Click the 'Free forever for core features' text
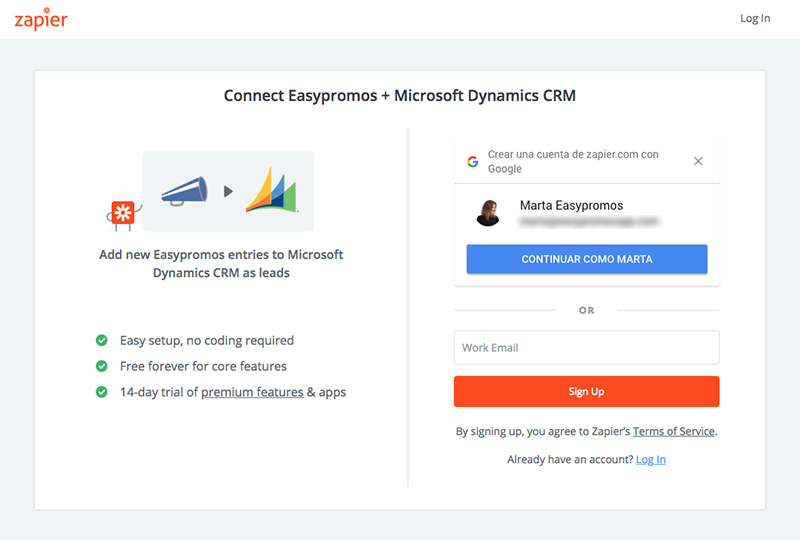The image size is (800, 540). (x=203, y=366)
